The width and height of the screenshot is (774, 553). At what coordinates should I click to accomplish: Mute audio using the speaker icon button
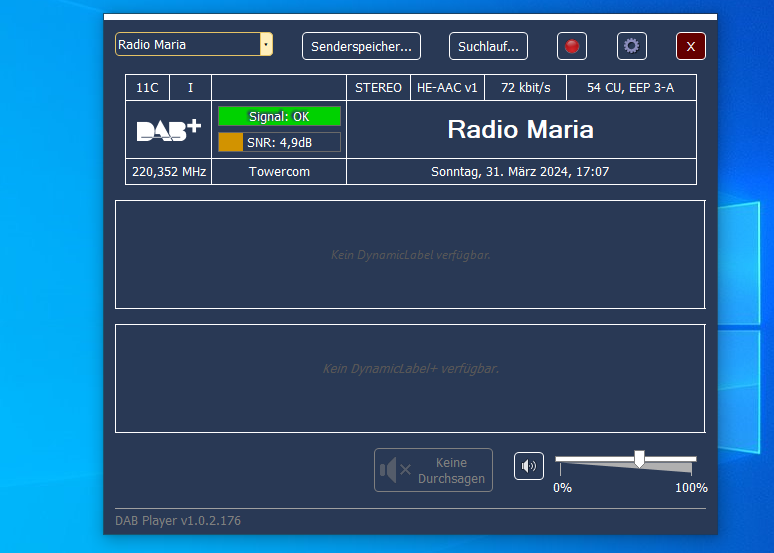[x=529, y=466]
